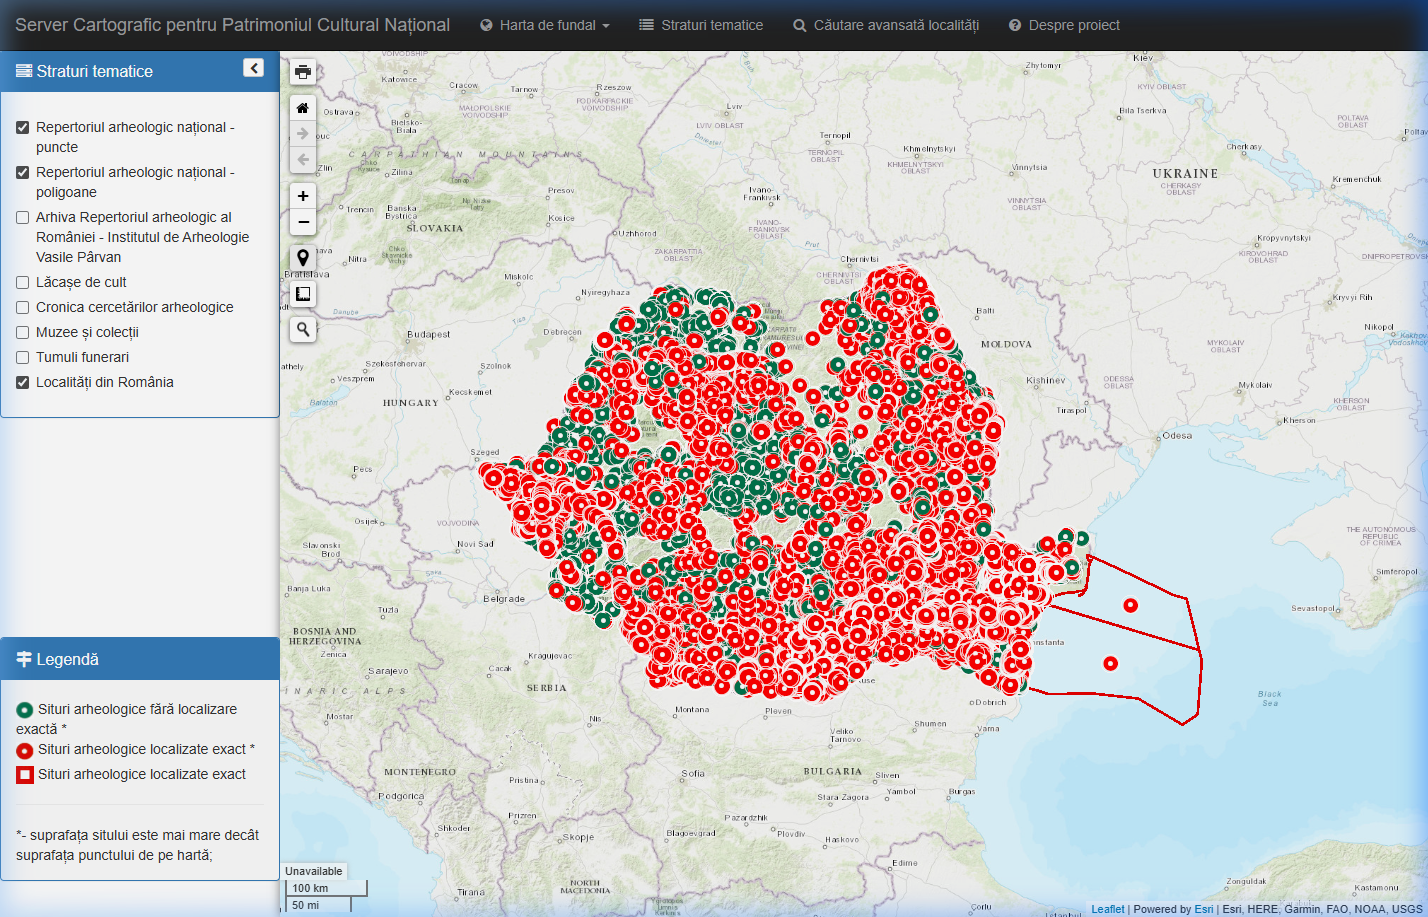Click the zoom in plus icon
This screenshot has height=917, width=1428.
click(302, 195)
